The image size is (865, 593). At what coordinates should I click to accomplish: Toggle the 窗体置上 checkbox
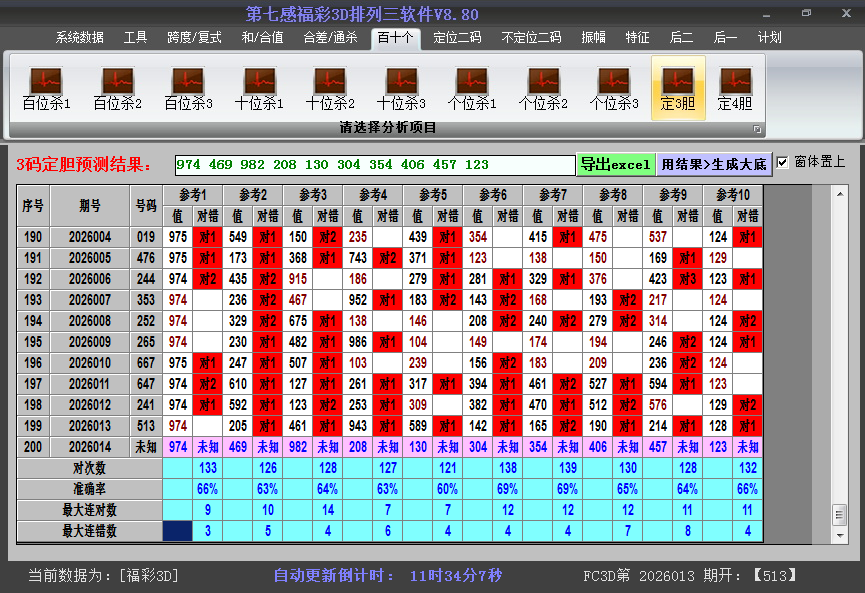pyautogui.click(x=782, y=162)
